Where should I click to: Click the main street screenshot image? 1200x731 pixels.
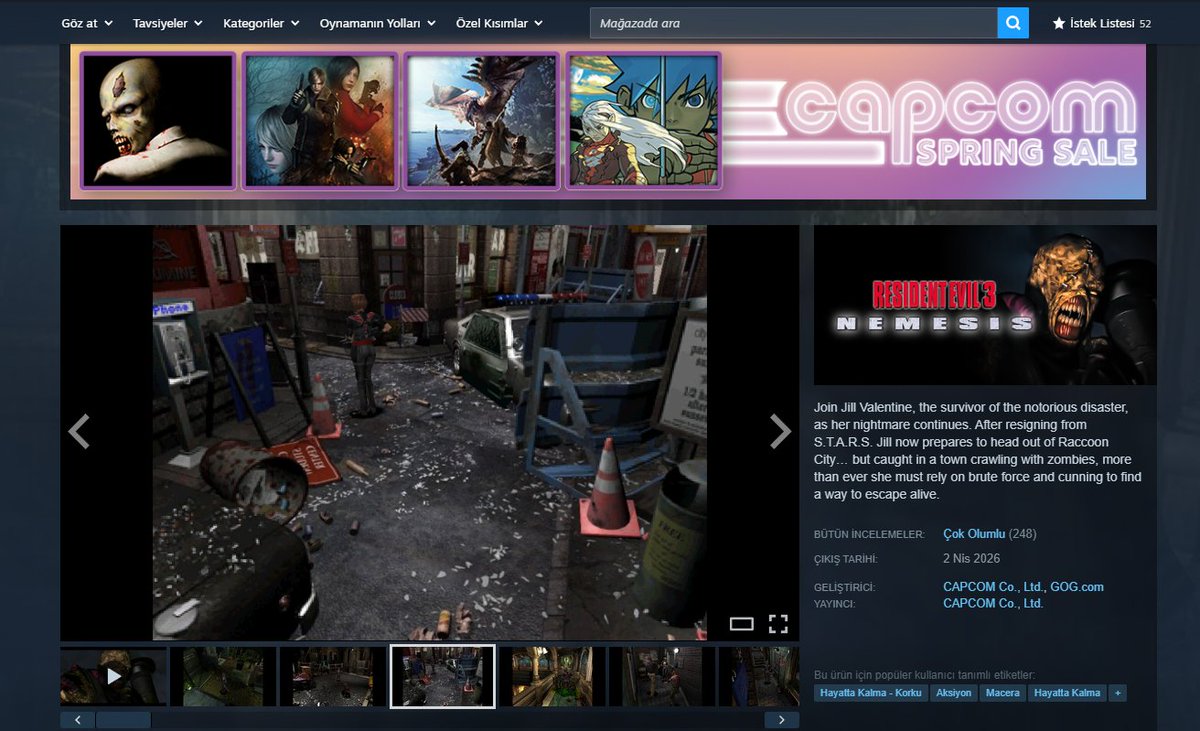[430, 432]
